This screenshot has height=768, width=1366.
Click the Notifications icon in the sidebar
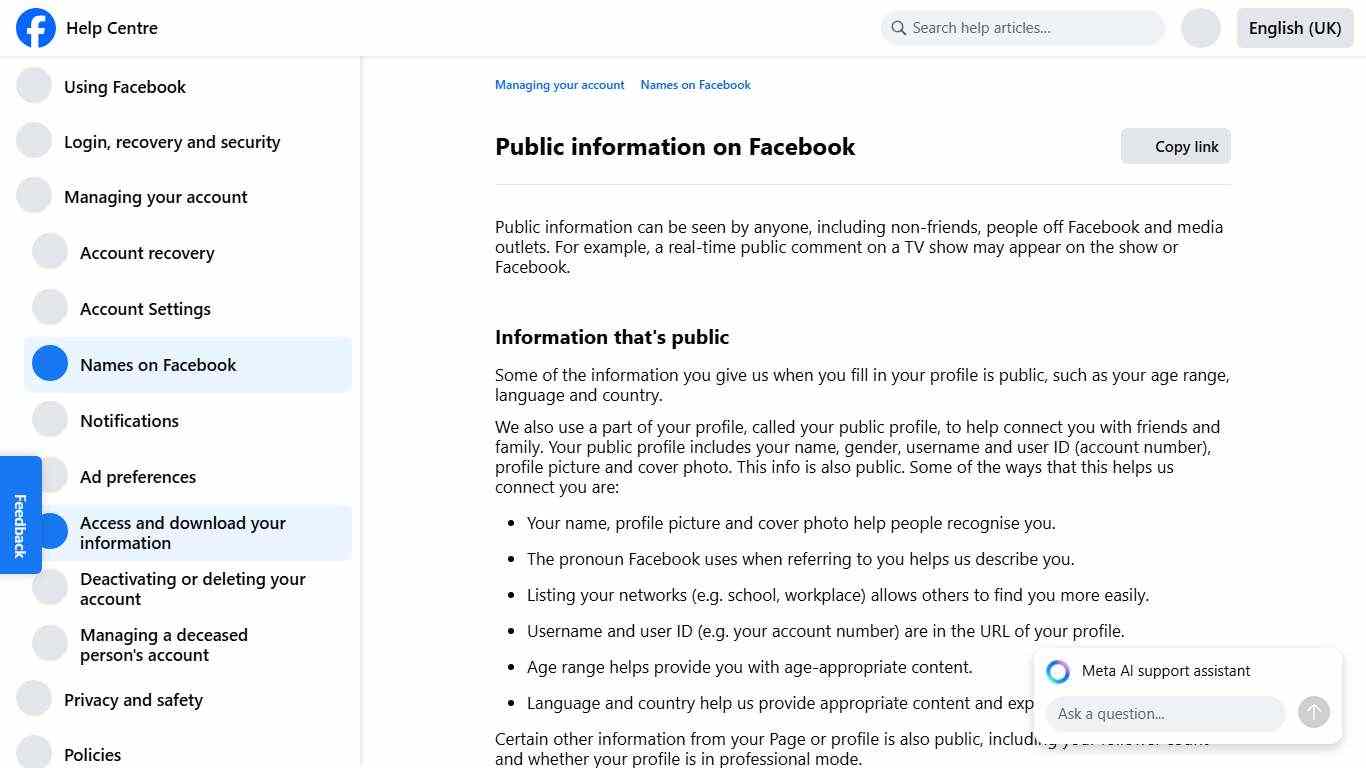pyautogui.click(x=49, y=418)
